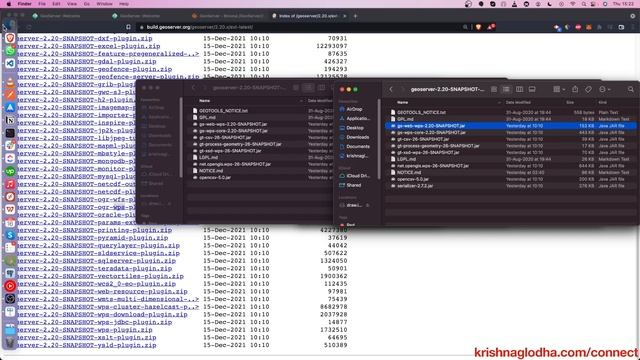Open the wps-plugin.zip download link
This screenshot has width=640, height=360.
[84, 330]
